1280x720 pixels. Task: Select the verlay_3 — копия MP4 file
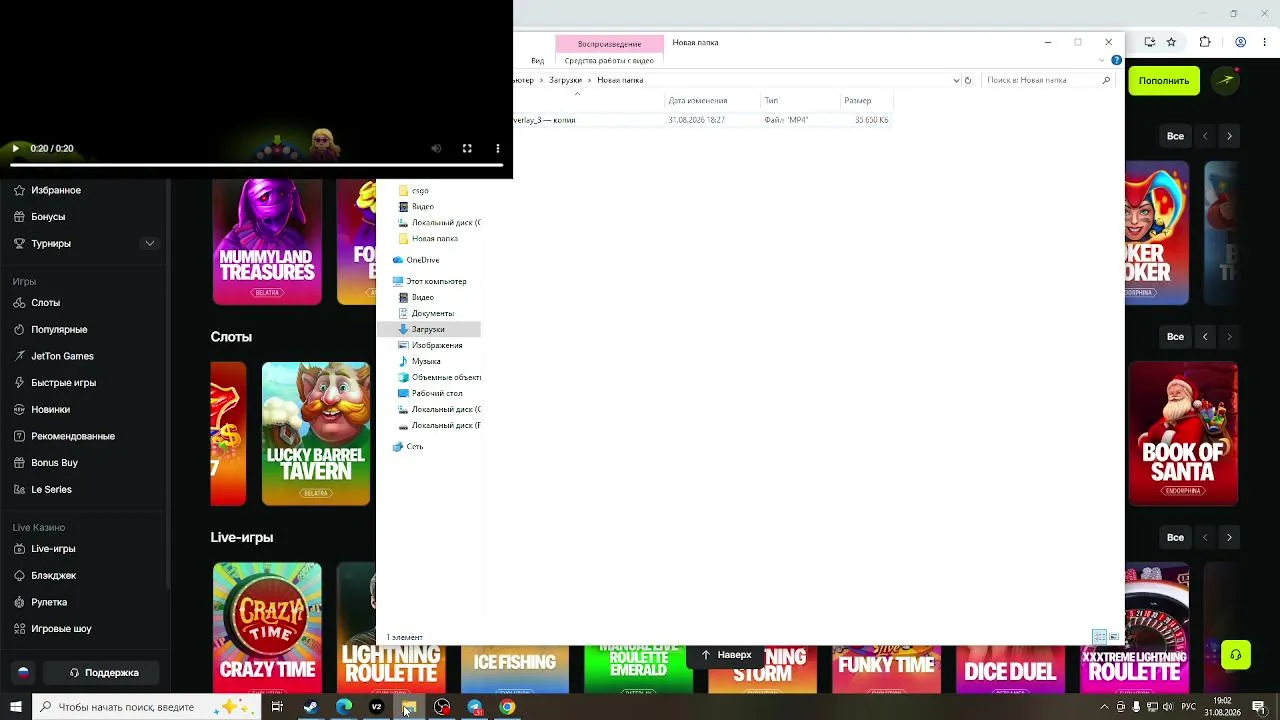701,120
